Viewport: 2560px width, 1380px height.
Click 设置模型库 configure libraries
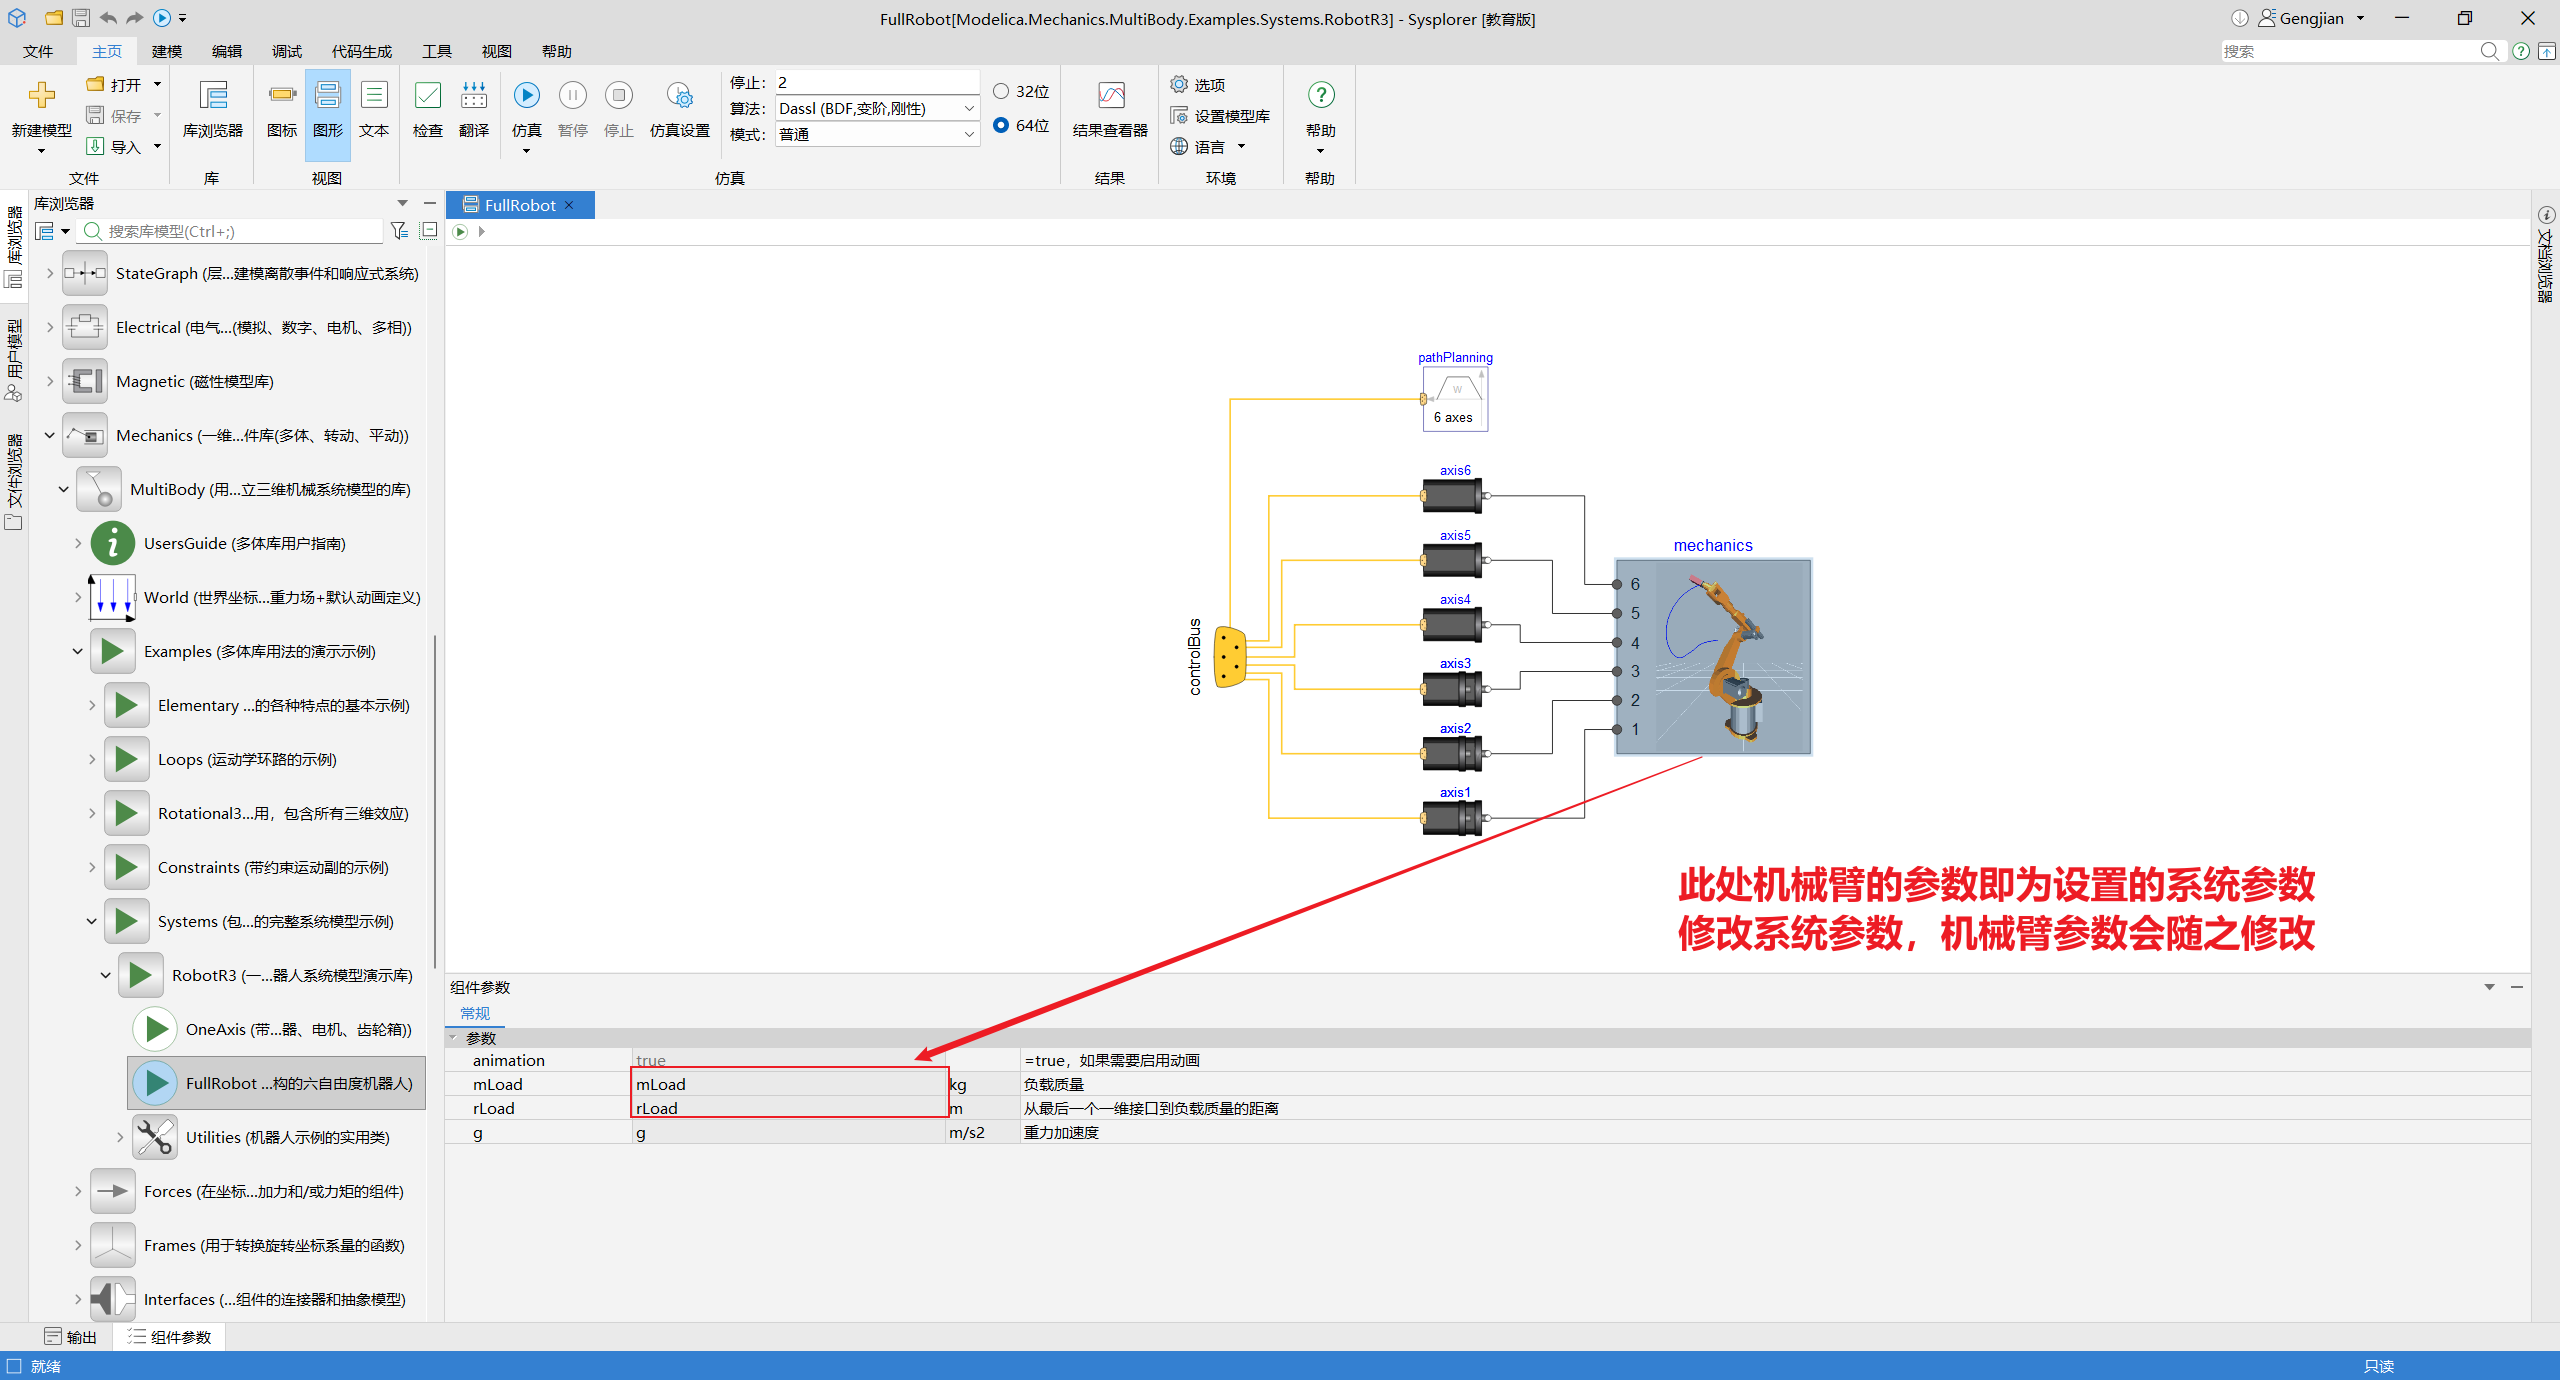coord(1221,116)
